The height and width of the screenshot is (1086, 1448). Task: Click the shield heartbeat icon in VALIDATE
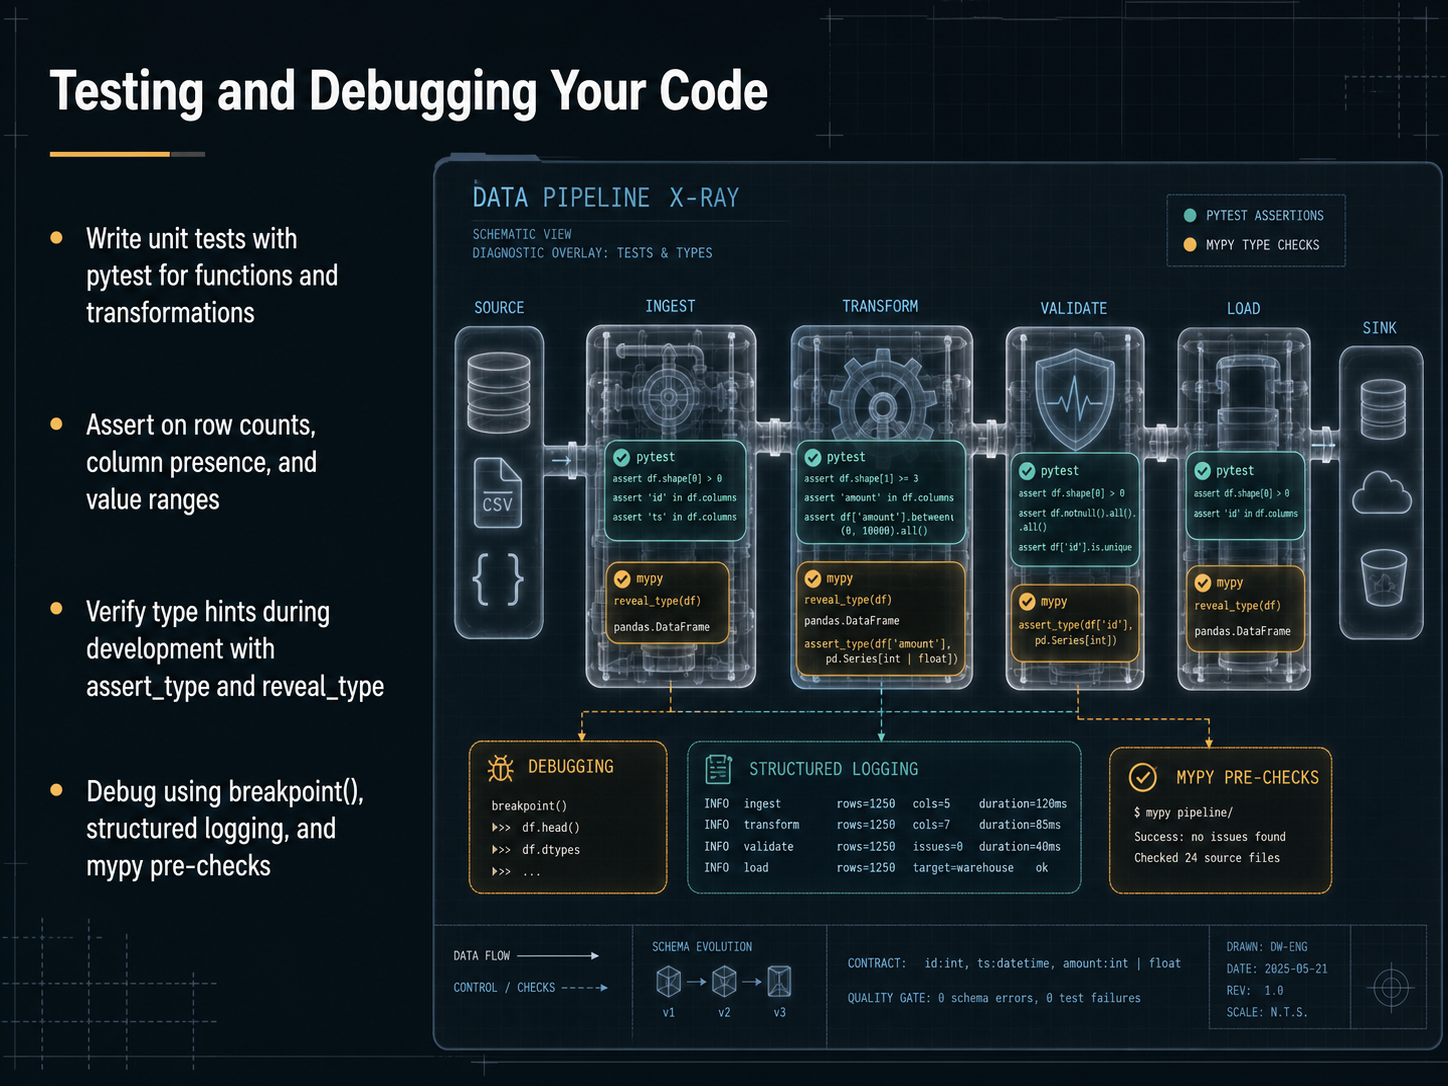tap(1075, 398)
